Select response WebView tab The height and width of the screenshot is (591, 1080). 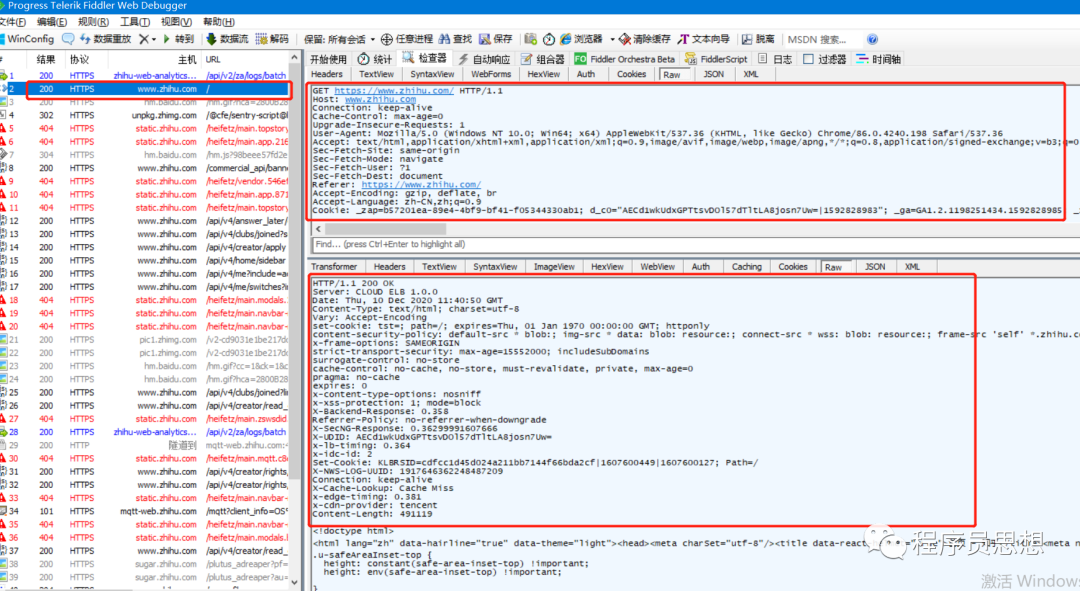pos(657,267)
